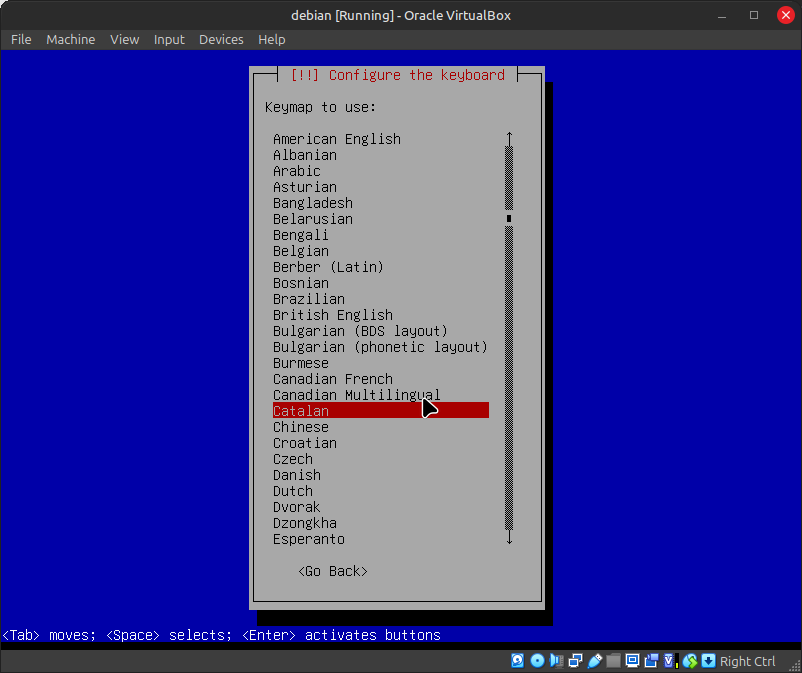Select the Canadian French keymap
The image size is (802, 673).
click(333, 379)
